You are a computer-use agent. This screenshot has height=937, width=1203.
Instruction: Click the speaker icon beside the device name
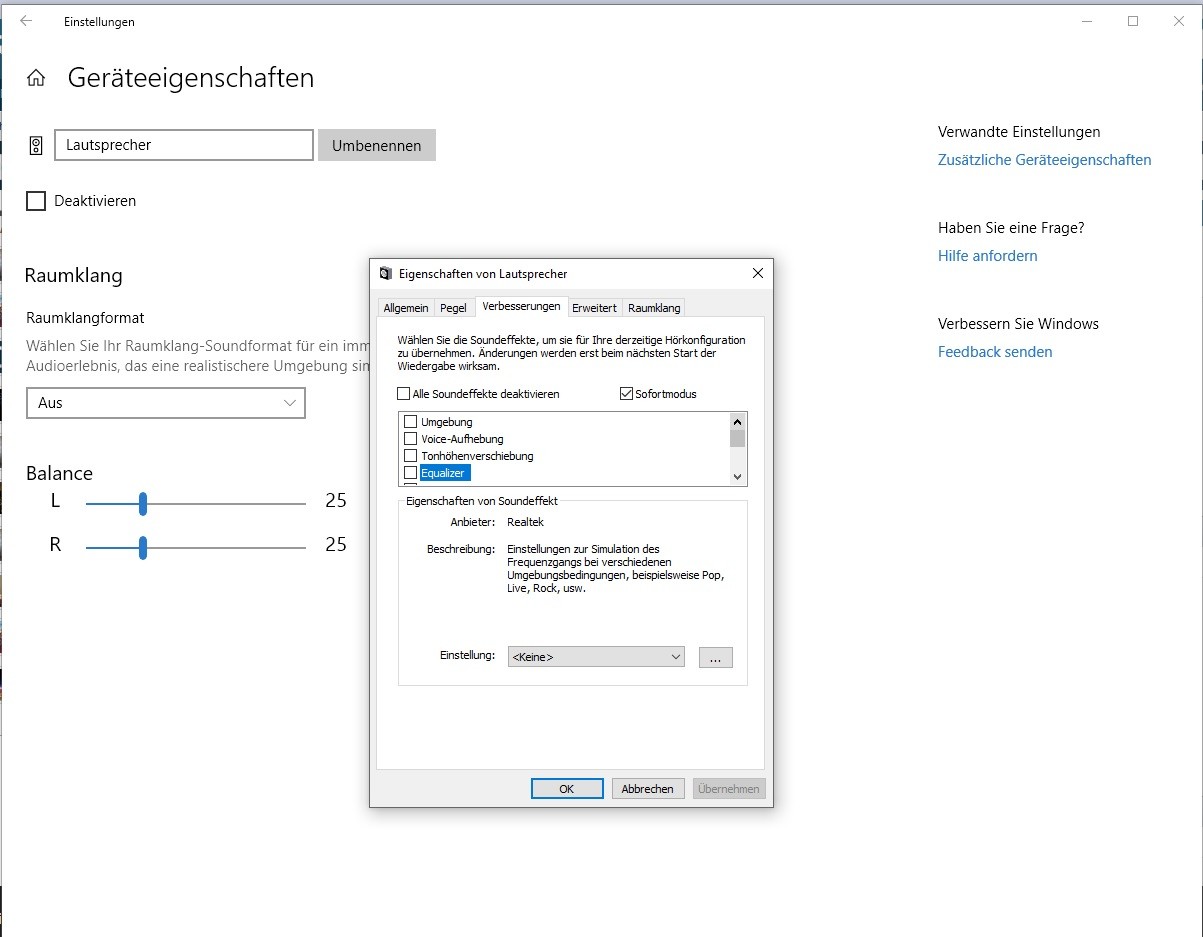tap(36, 146)
